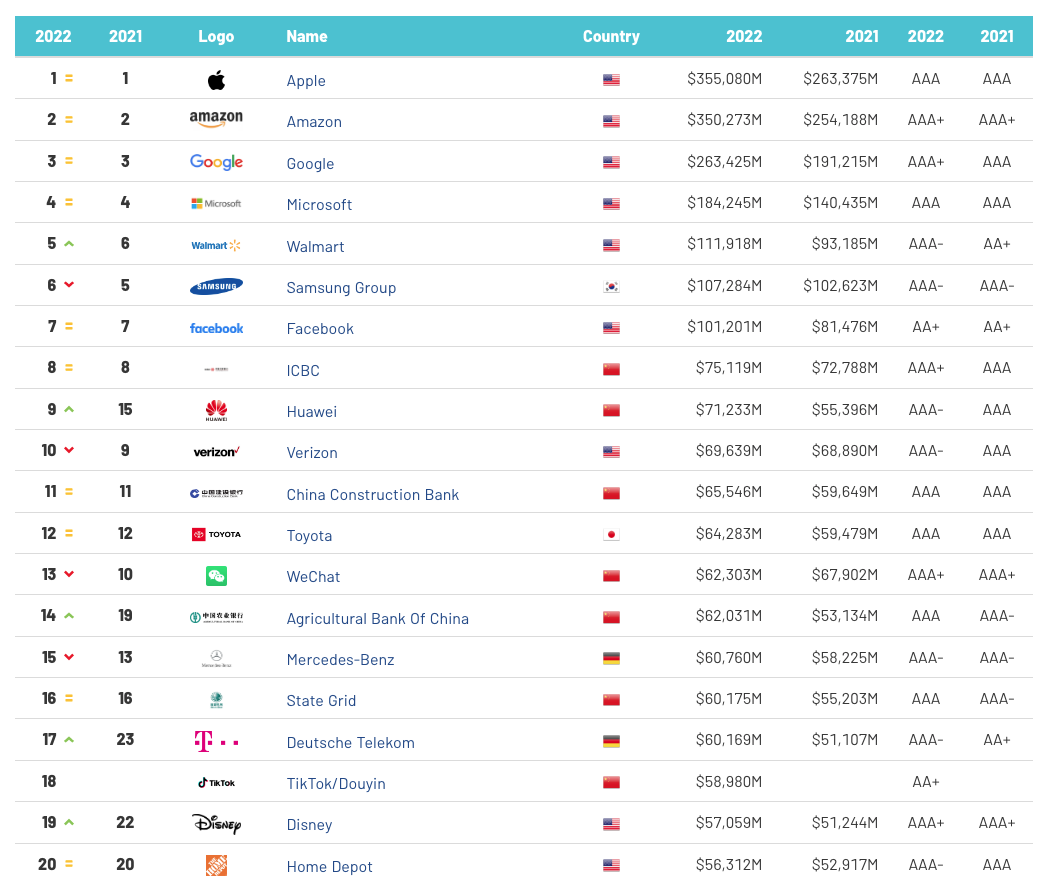Click the Samsung logo
This screenshot has height=883, width=1048.
click(216, 286)
